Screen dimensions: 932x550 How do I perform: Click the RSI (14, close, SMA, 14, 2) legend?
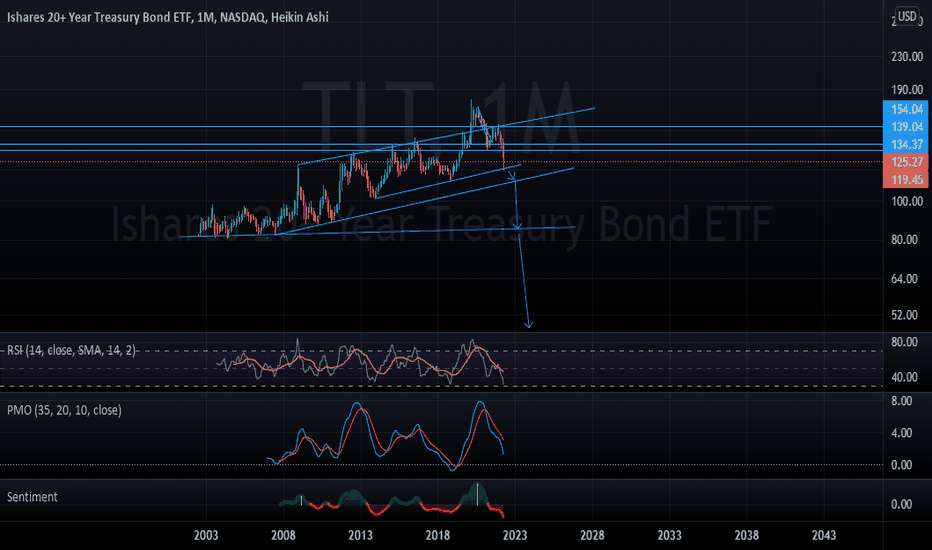click(x=71, y=351)
